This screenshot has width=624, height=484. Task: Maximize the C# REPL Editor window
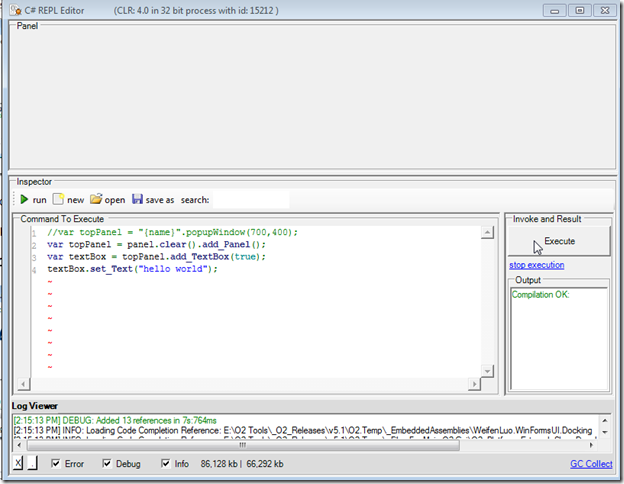(580, 11)
